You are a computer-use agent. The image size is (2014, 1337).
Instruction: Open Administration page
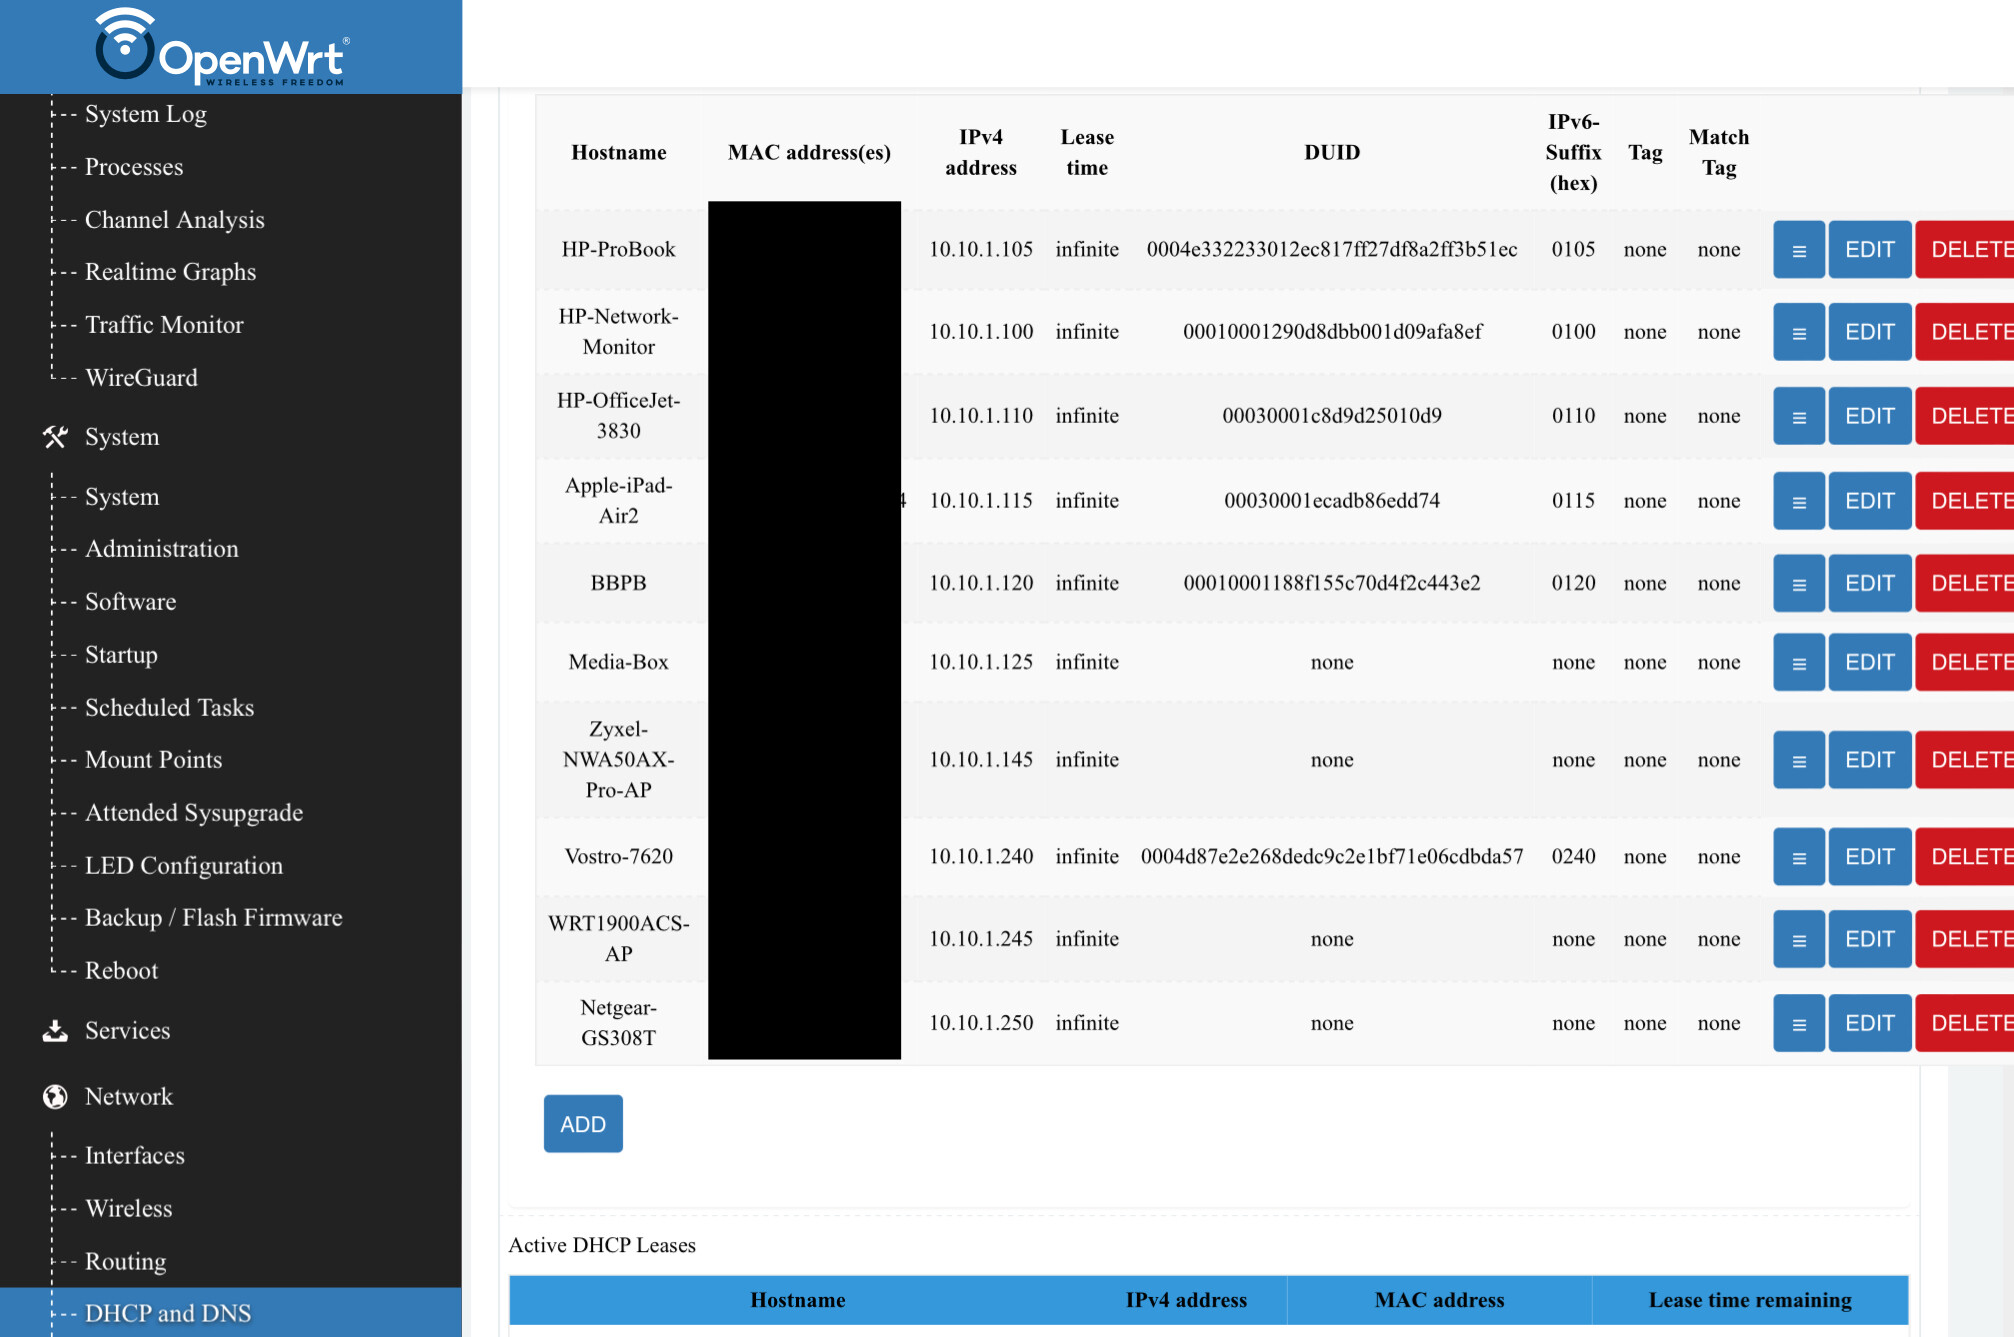[162, 549]
